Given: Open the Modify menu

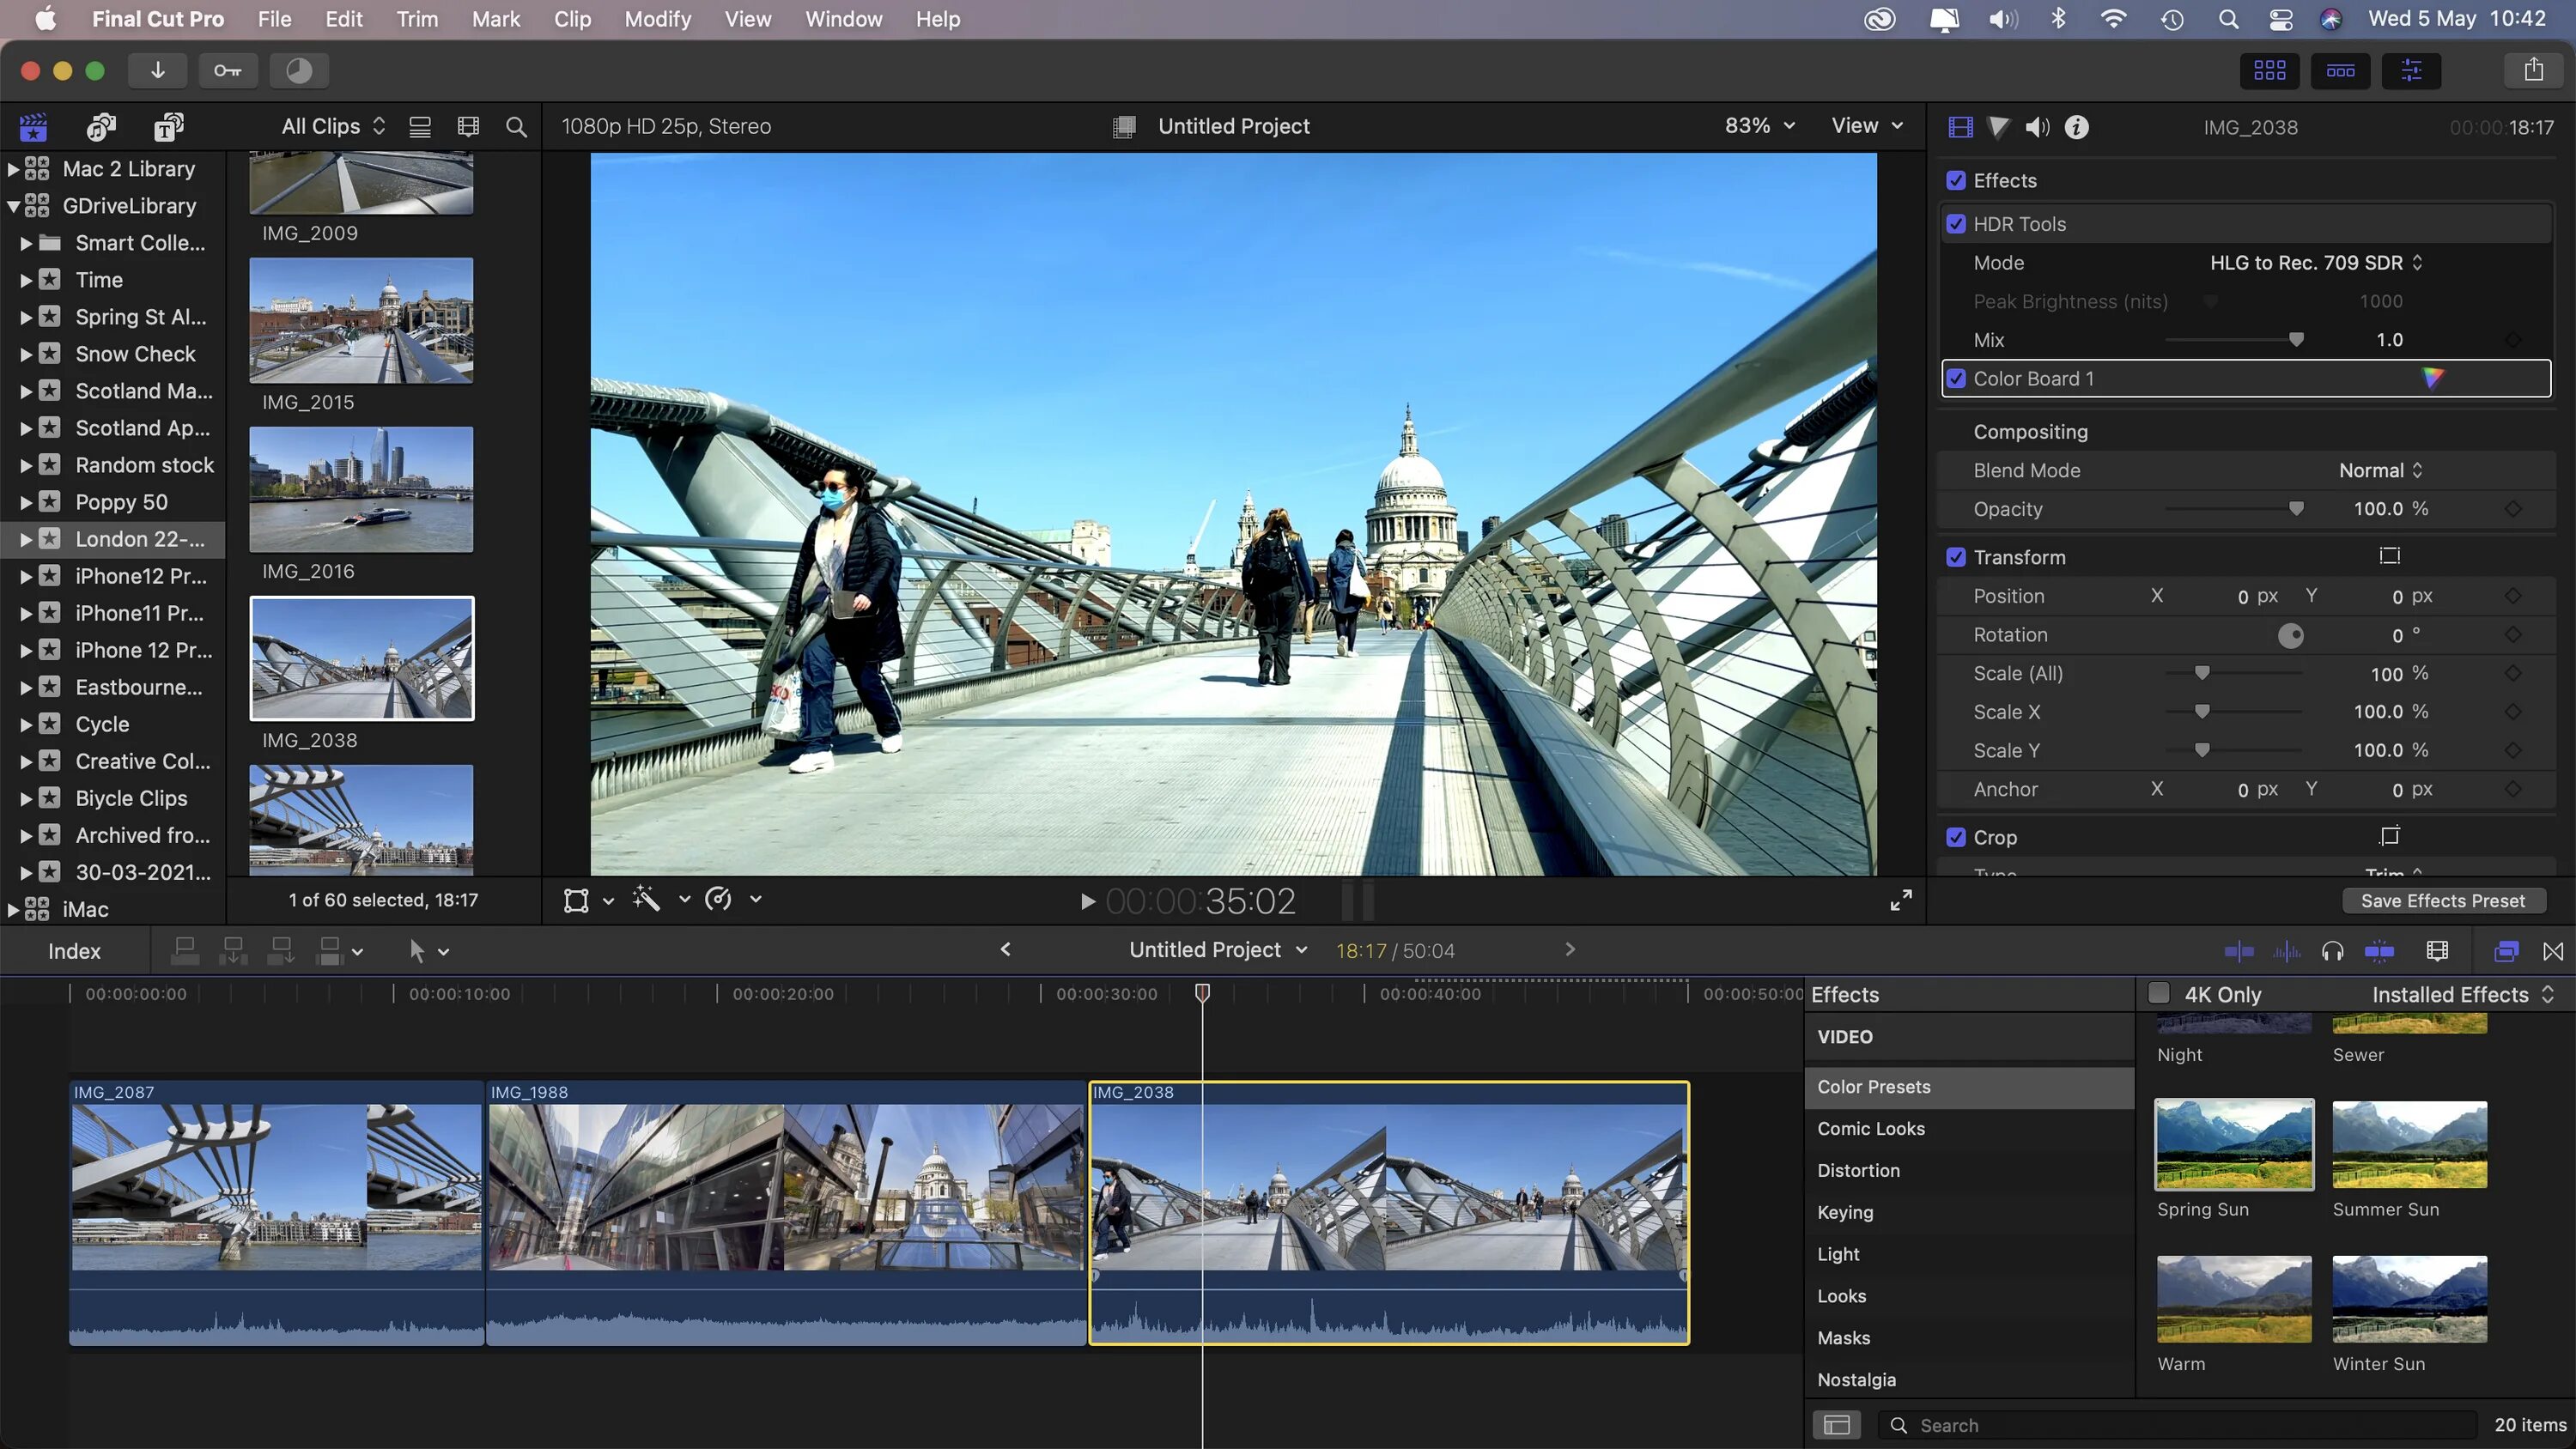Looking at the screenshot, I should pos(657,19).
